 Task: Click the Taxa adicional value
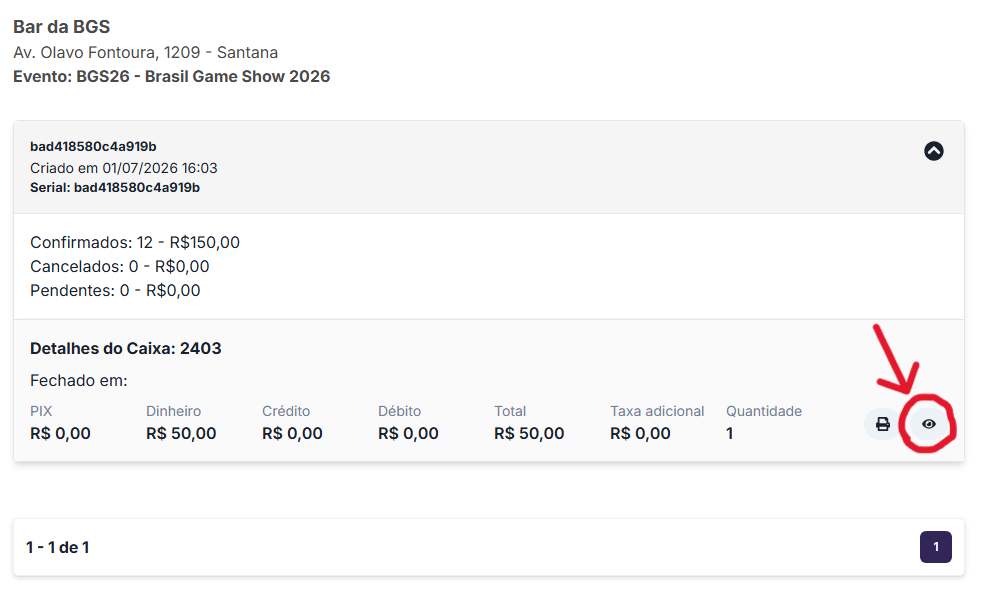coord(640,433)
